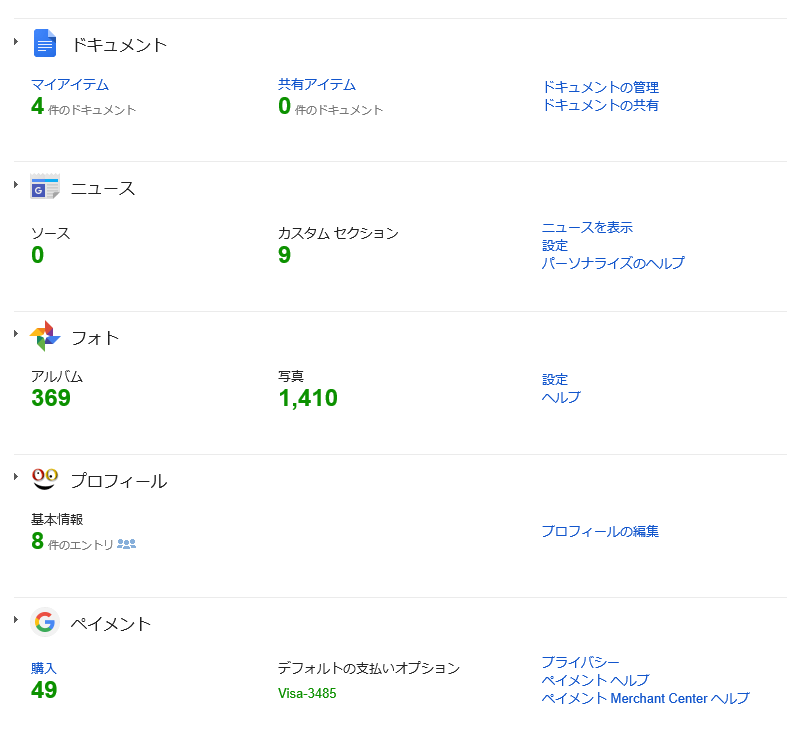Screen dimensions: 787x740
Task: Expand the フォト section arrow
Action: point(16,333)
